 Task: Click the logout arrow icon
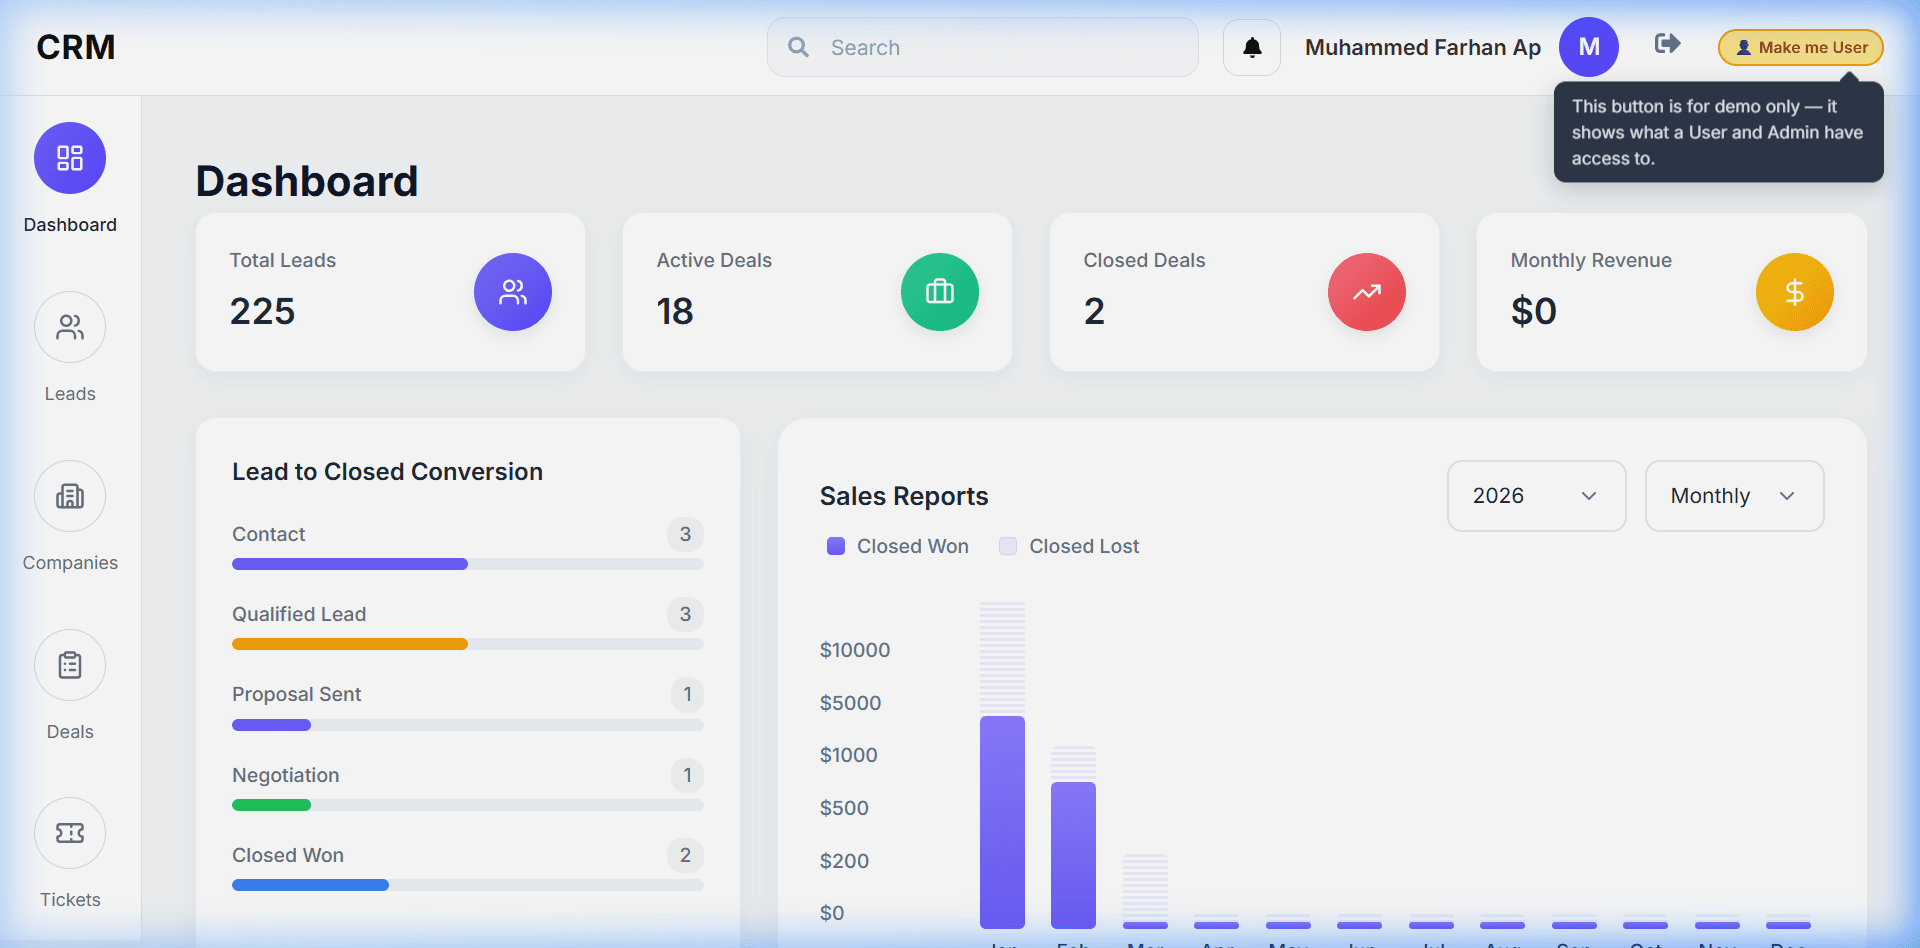(1667, 43)
